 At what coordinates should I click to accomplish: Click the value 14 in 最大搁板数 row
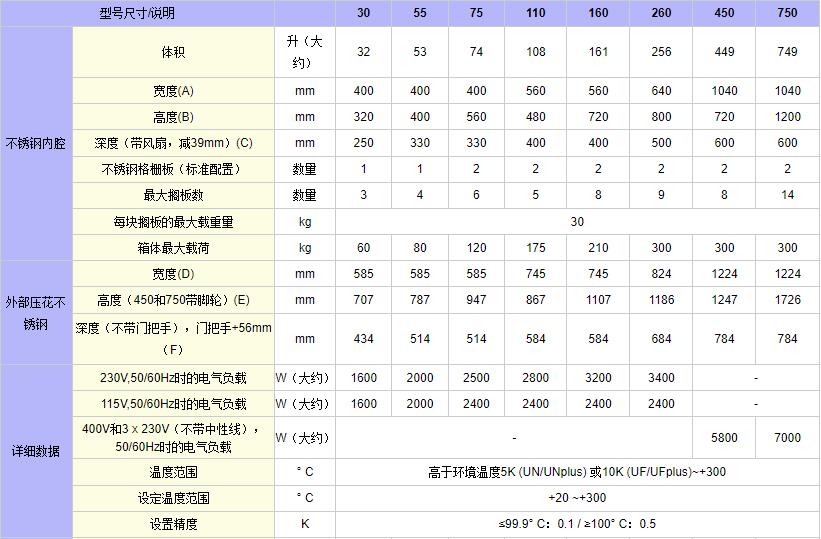[787, 195]
